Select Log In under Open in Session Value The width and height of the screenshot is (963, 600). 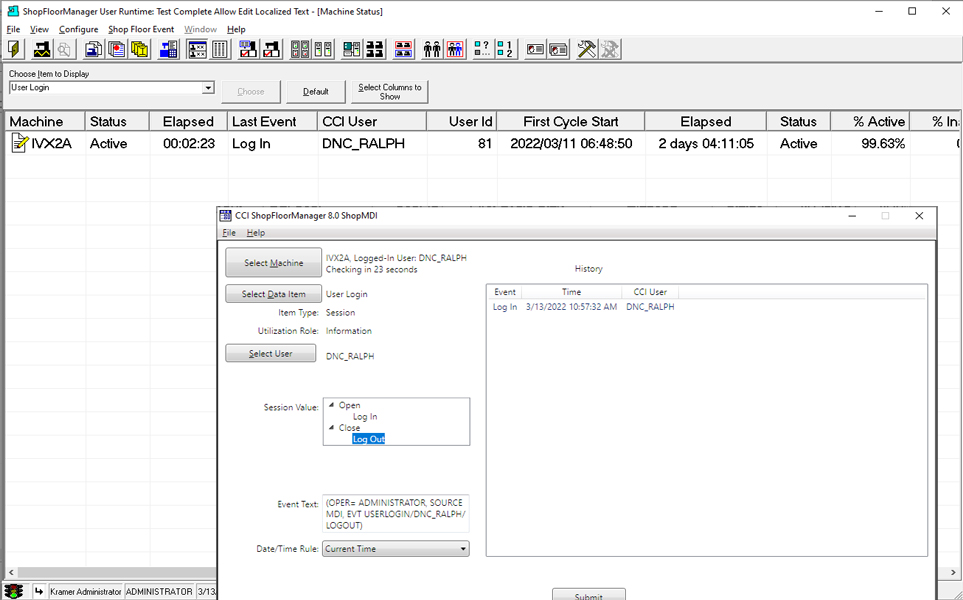(365, 416)
